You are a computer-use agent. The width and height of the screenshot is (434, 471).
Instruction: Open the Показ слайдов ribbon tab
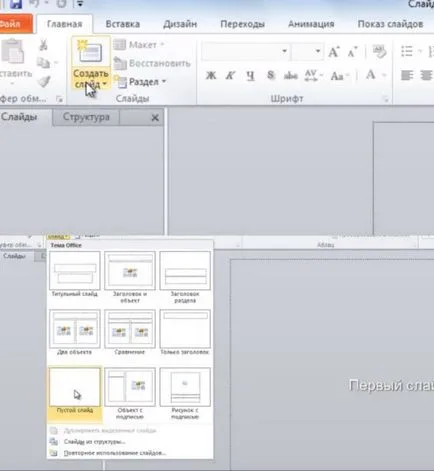[390, 24]
